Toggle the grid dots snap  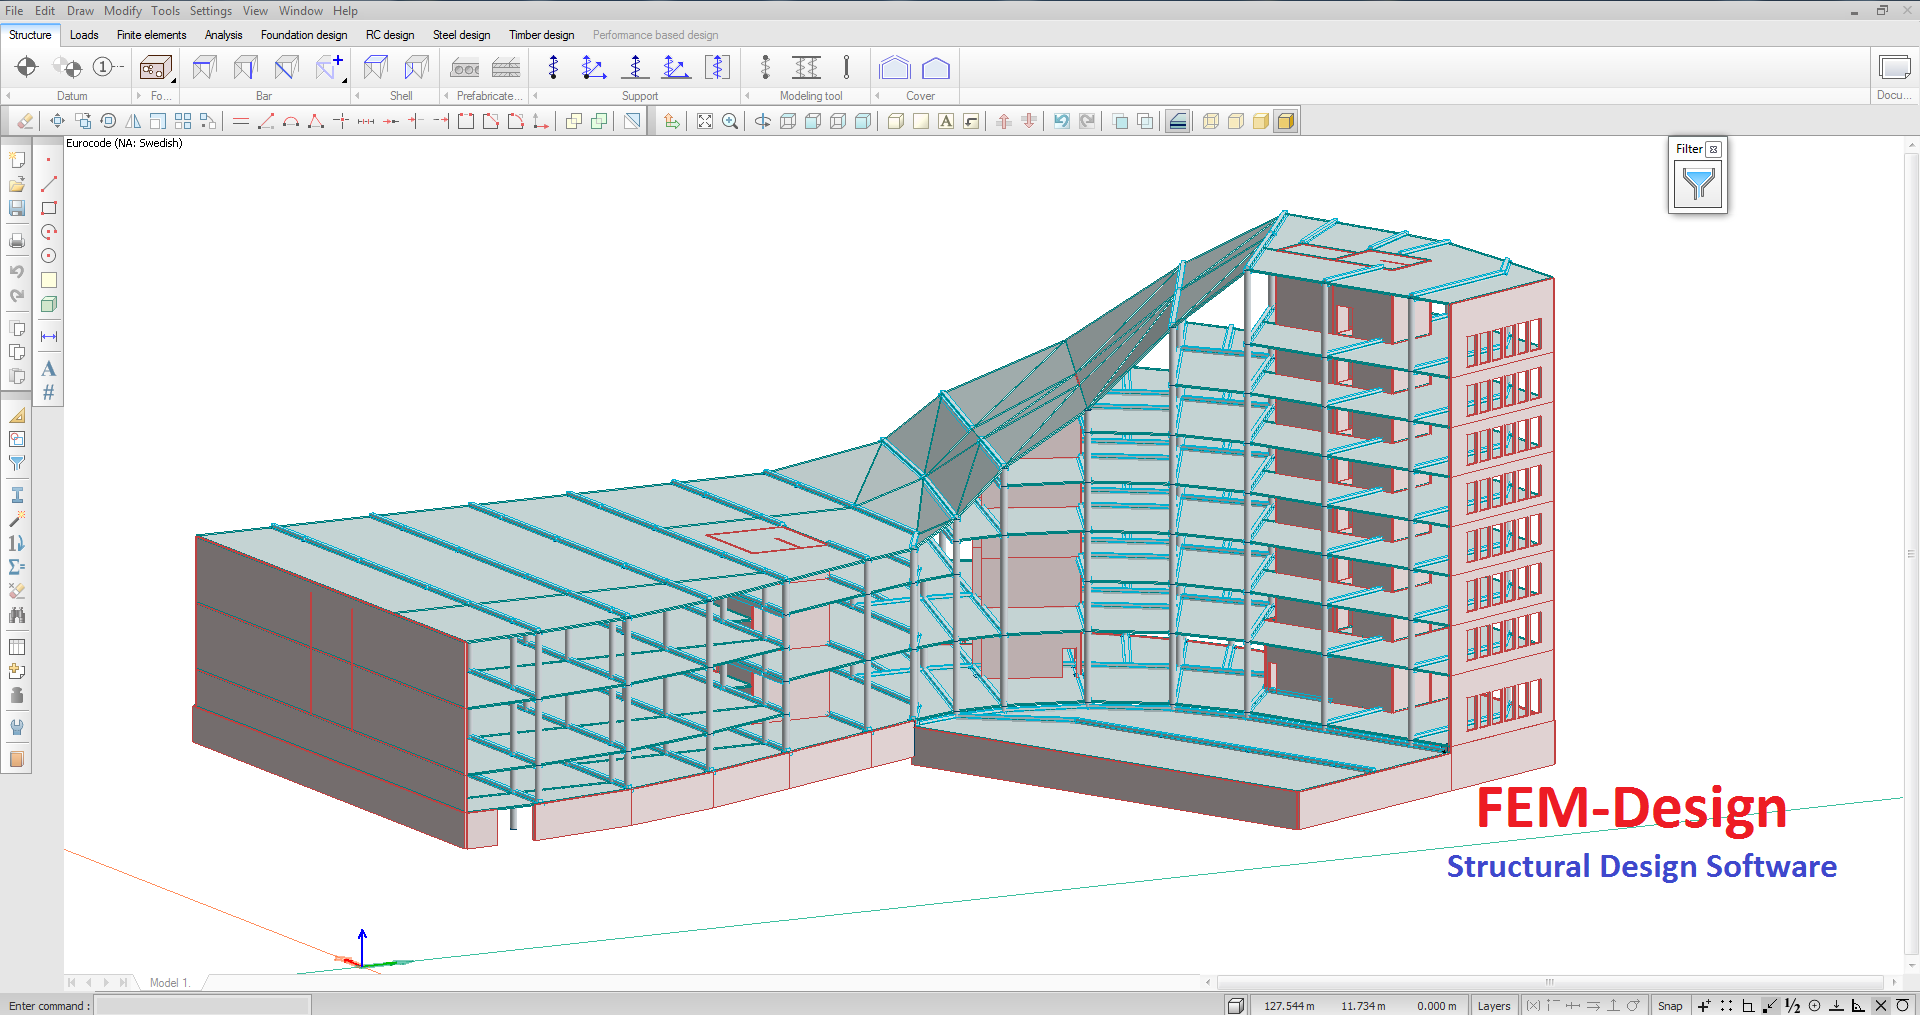[1726, 1006]
